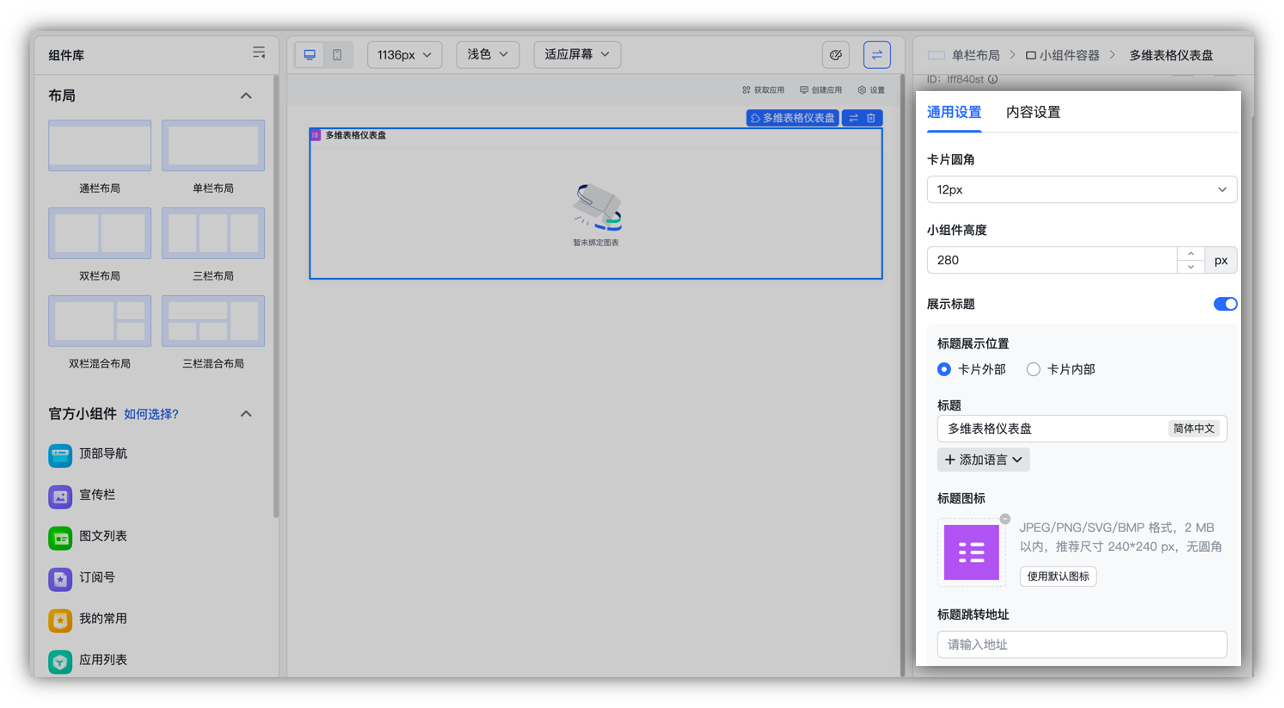Open the 如何选择? help link
The width and height of the screenshot is (1284, 708).
tap(151, 414)
